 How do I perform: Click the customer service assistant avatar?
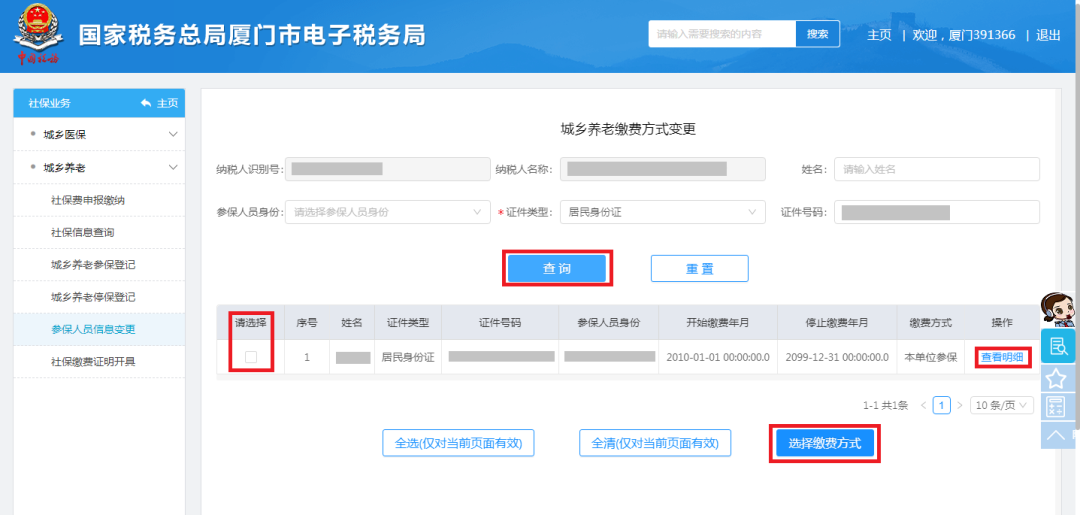tap(1057, 309)
